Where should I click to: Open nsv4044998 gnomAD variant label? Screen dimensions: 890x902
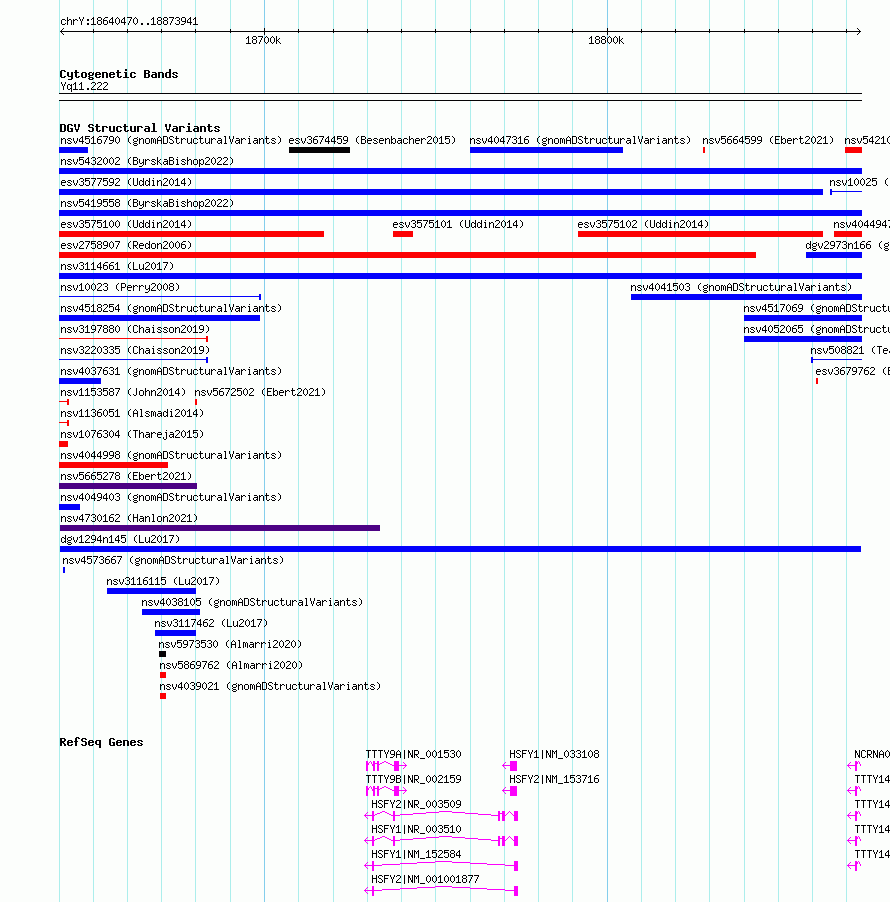[x=171, y=455]
